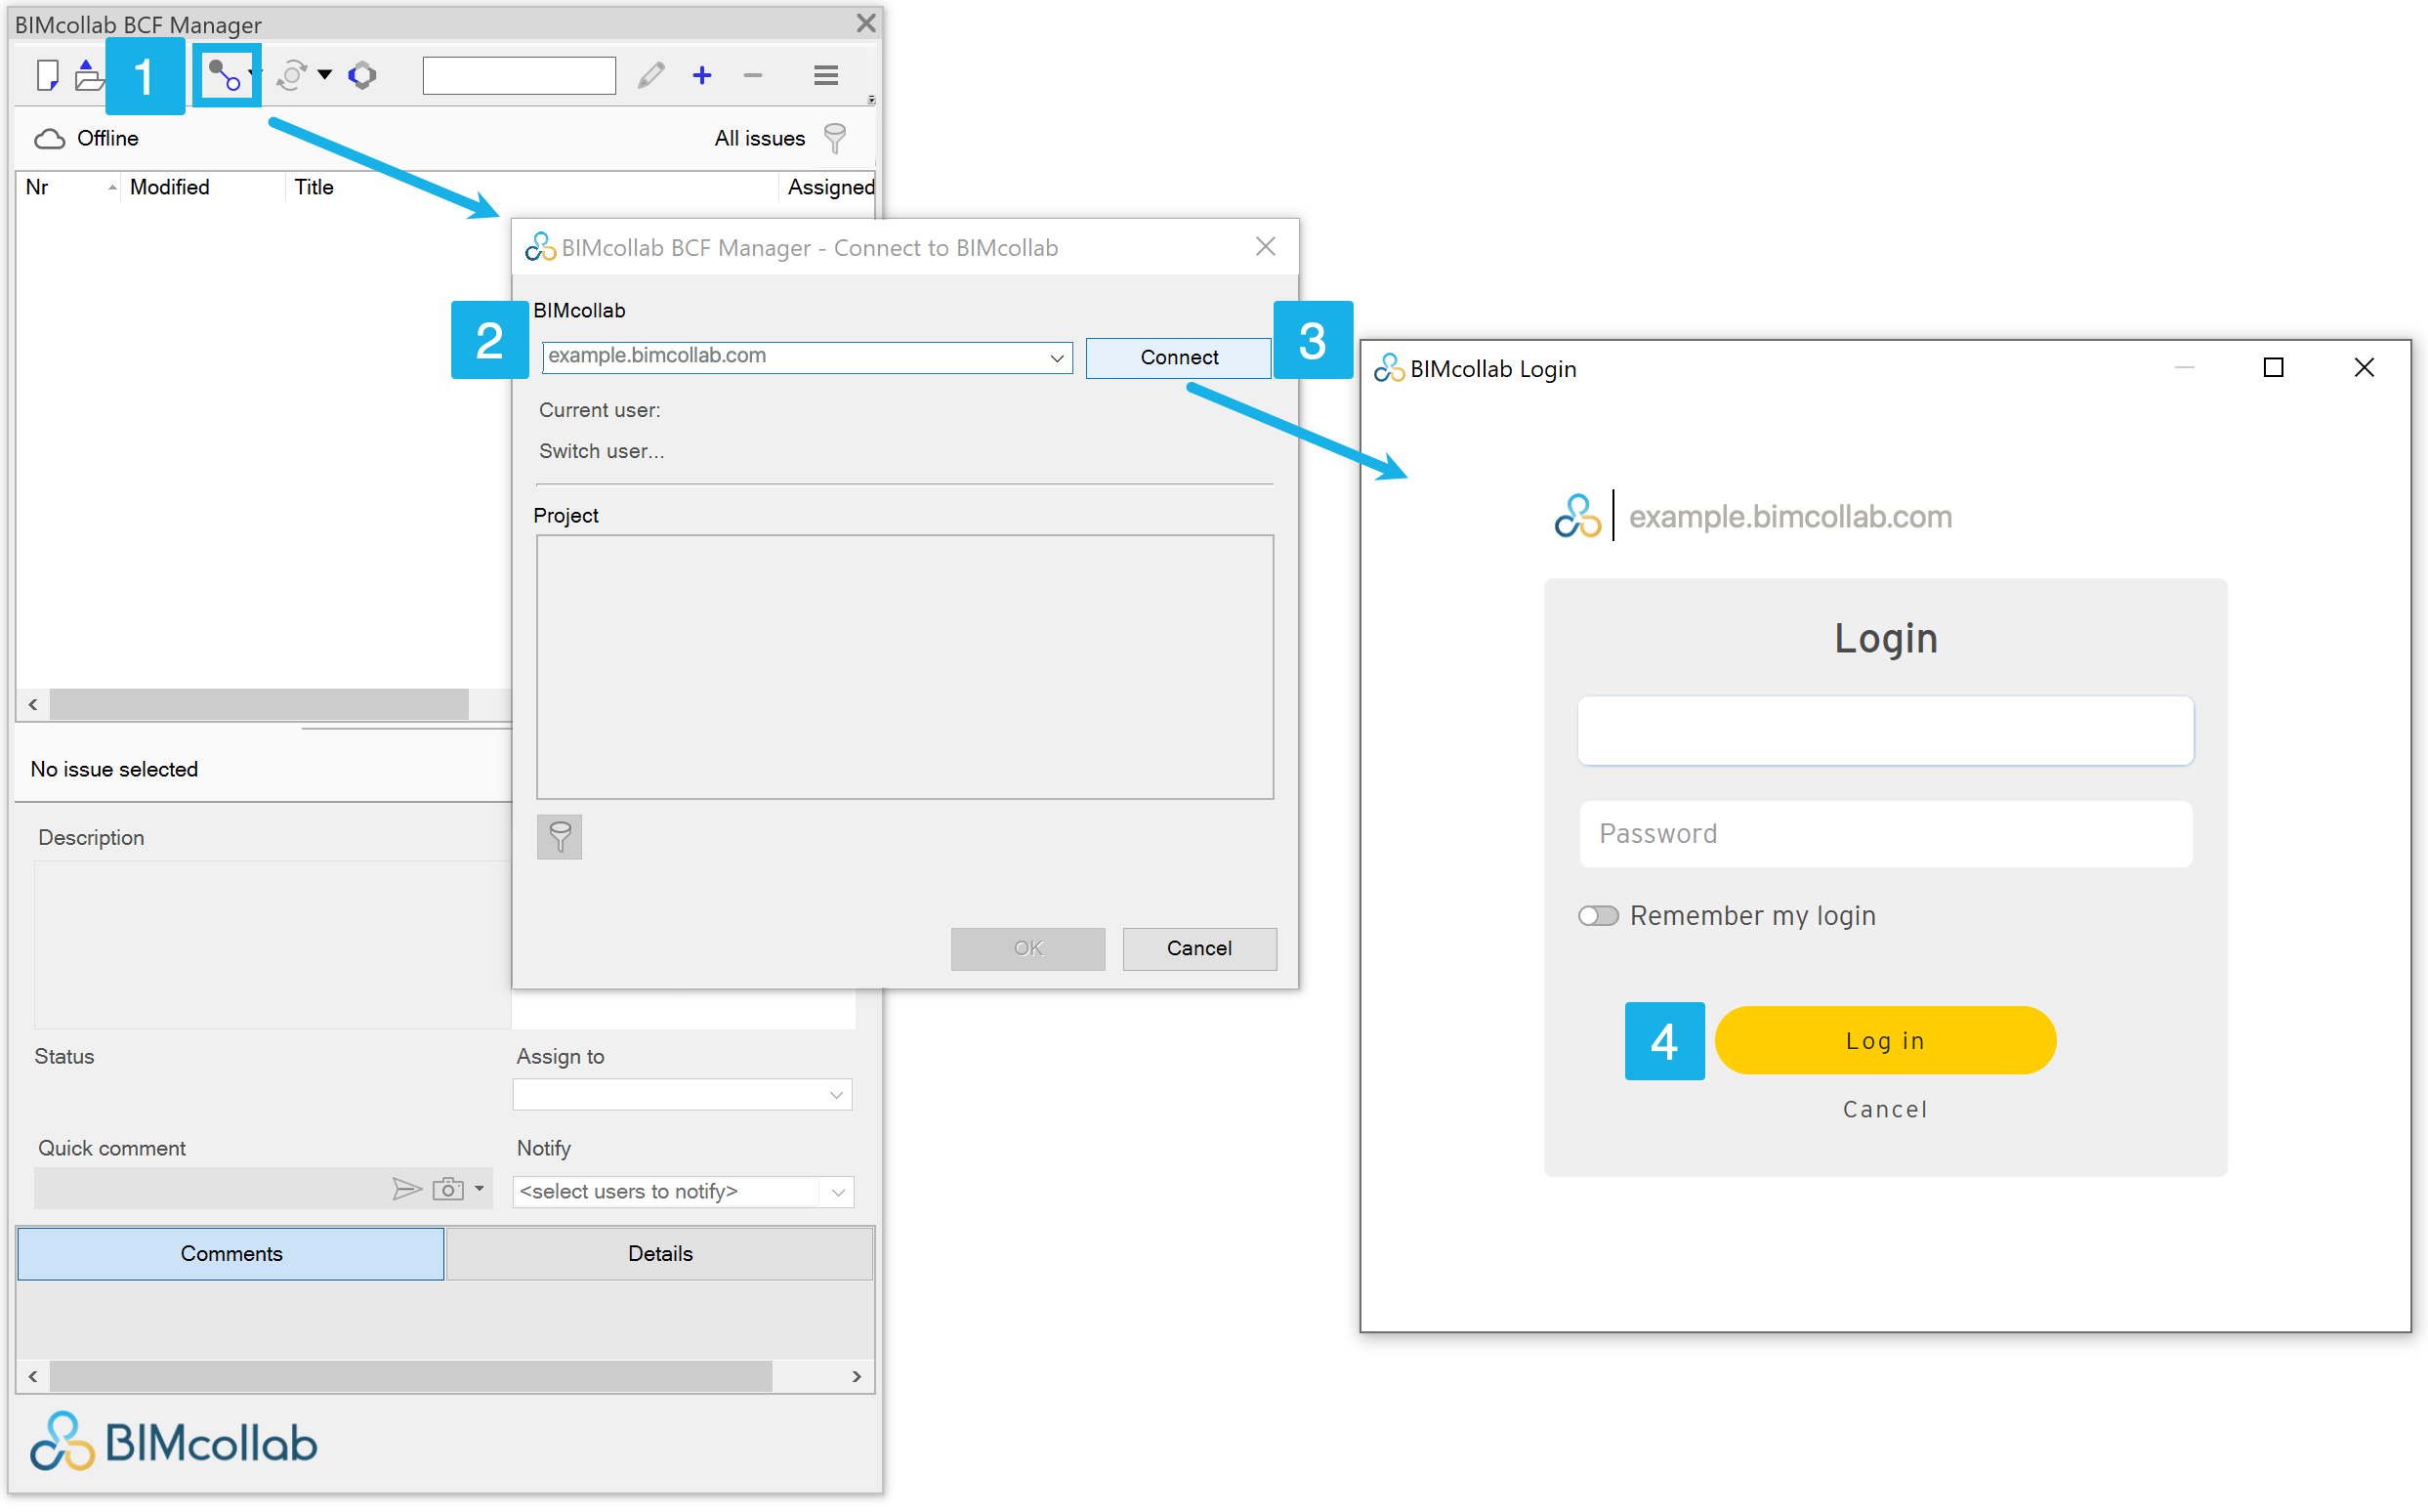Open the BIMcollab space address combo box
2428x1512 pixels.
click(x=806, y=357)
